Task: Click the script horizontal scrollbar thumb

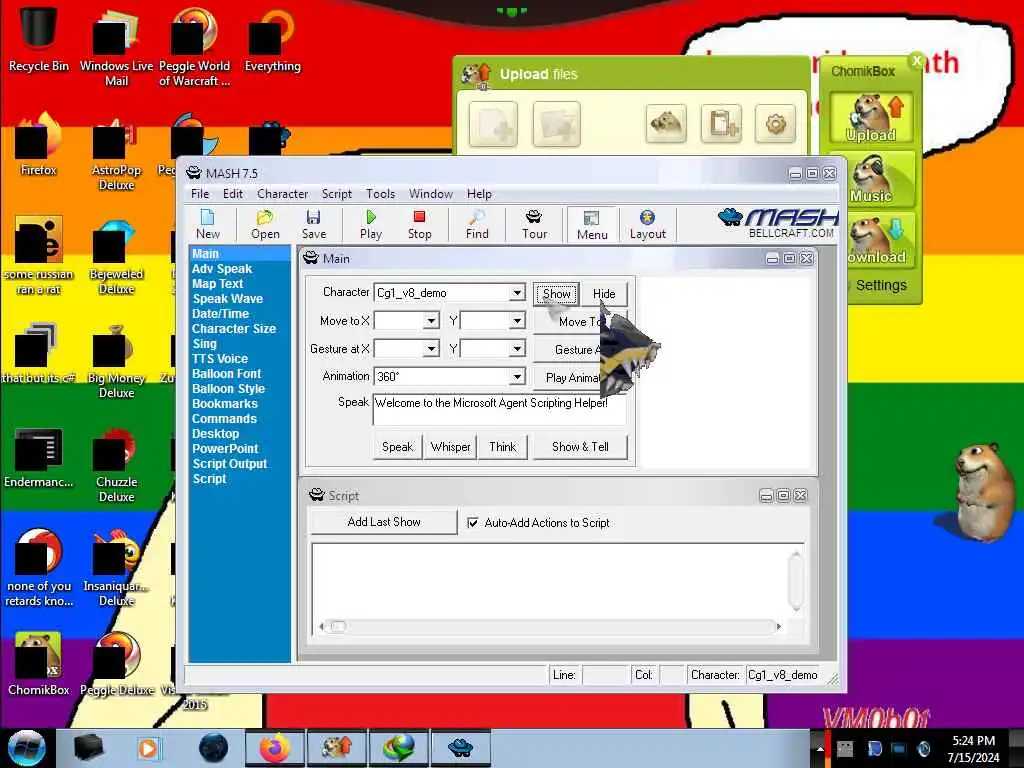Action: [x=338, y=626]
